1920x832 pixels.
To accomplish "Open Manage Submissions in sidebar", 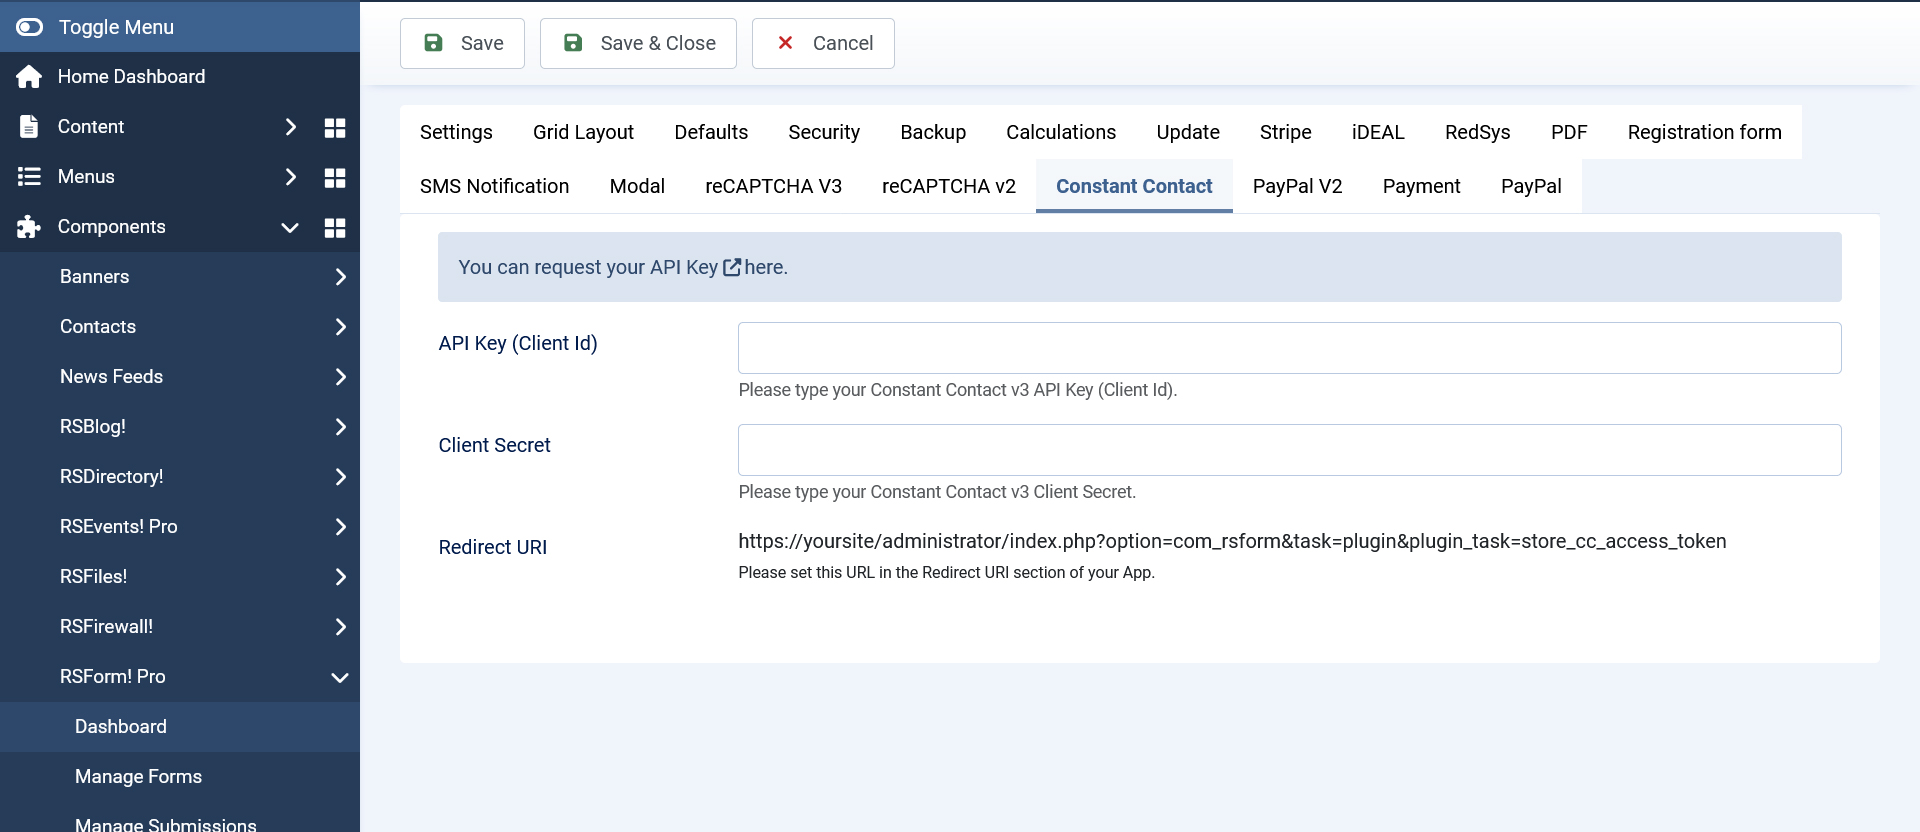I will [x=180, y=819].
